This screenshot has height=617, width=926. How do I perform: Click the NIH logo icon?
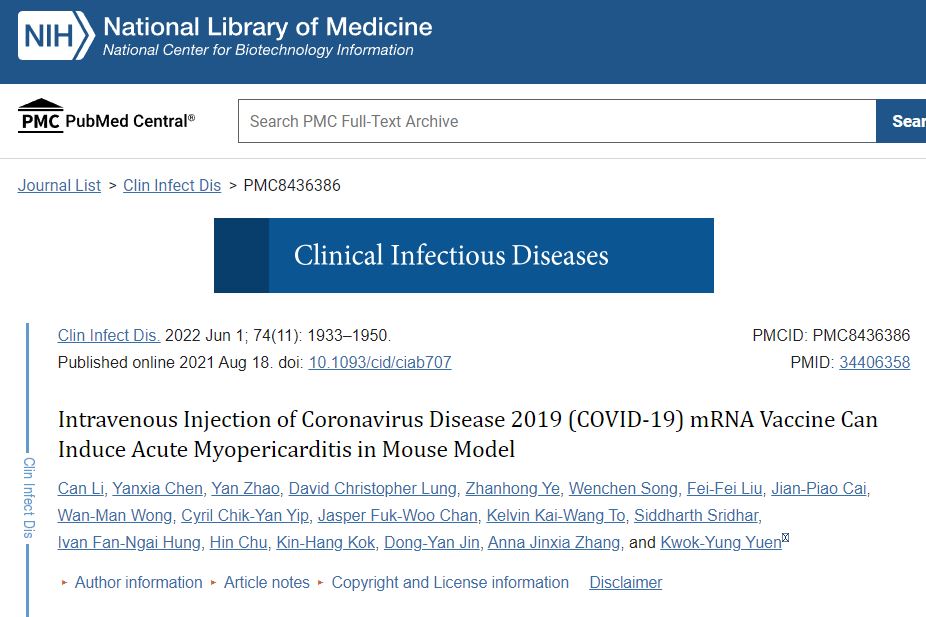56,36
